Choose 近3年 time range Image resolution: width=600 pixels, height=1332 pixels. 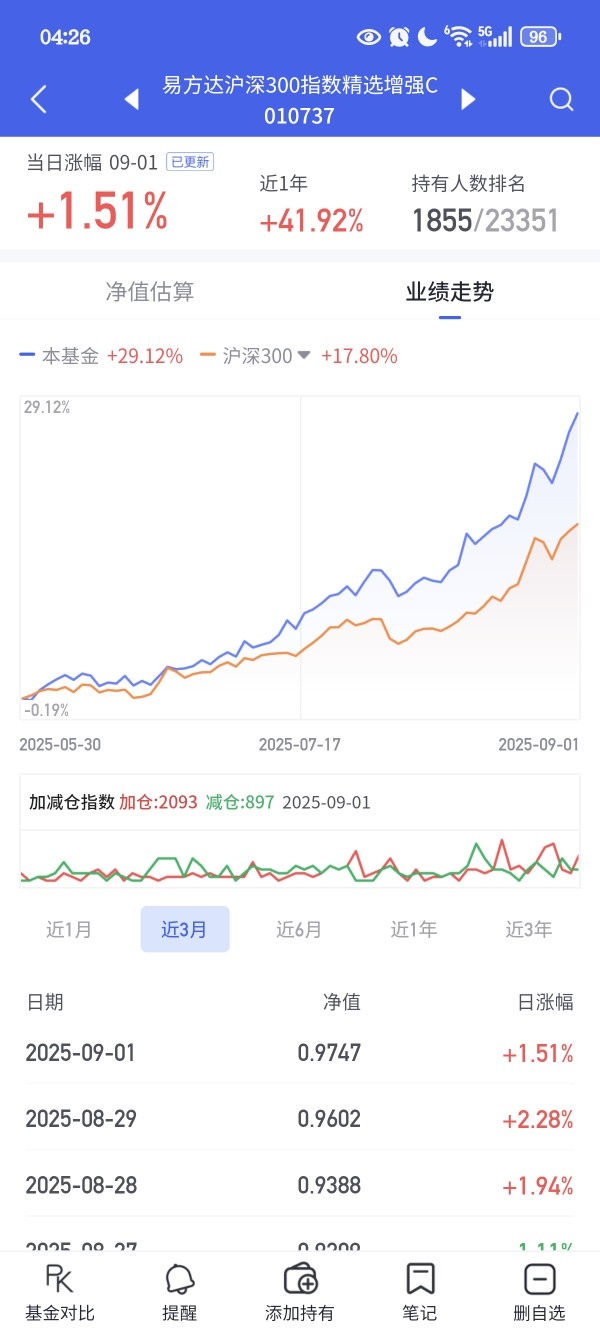[529, 929]
